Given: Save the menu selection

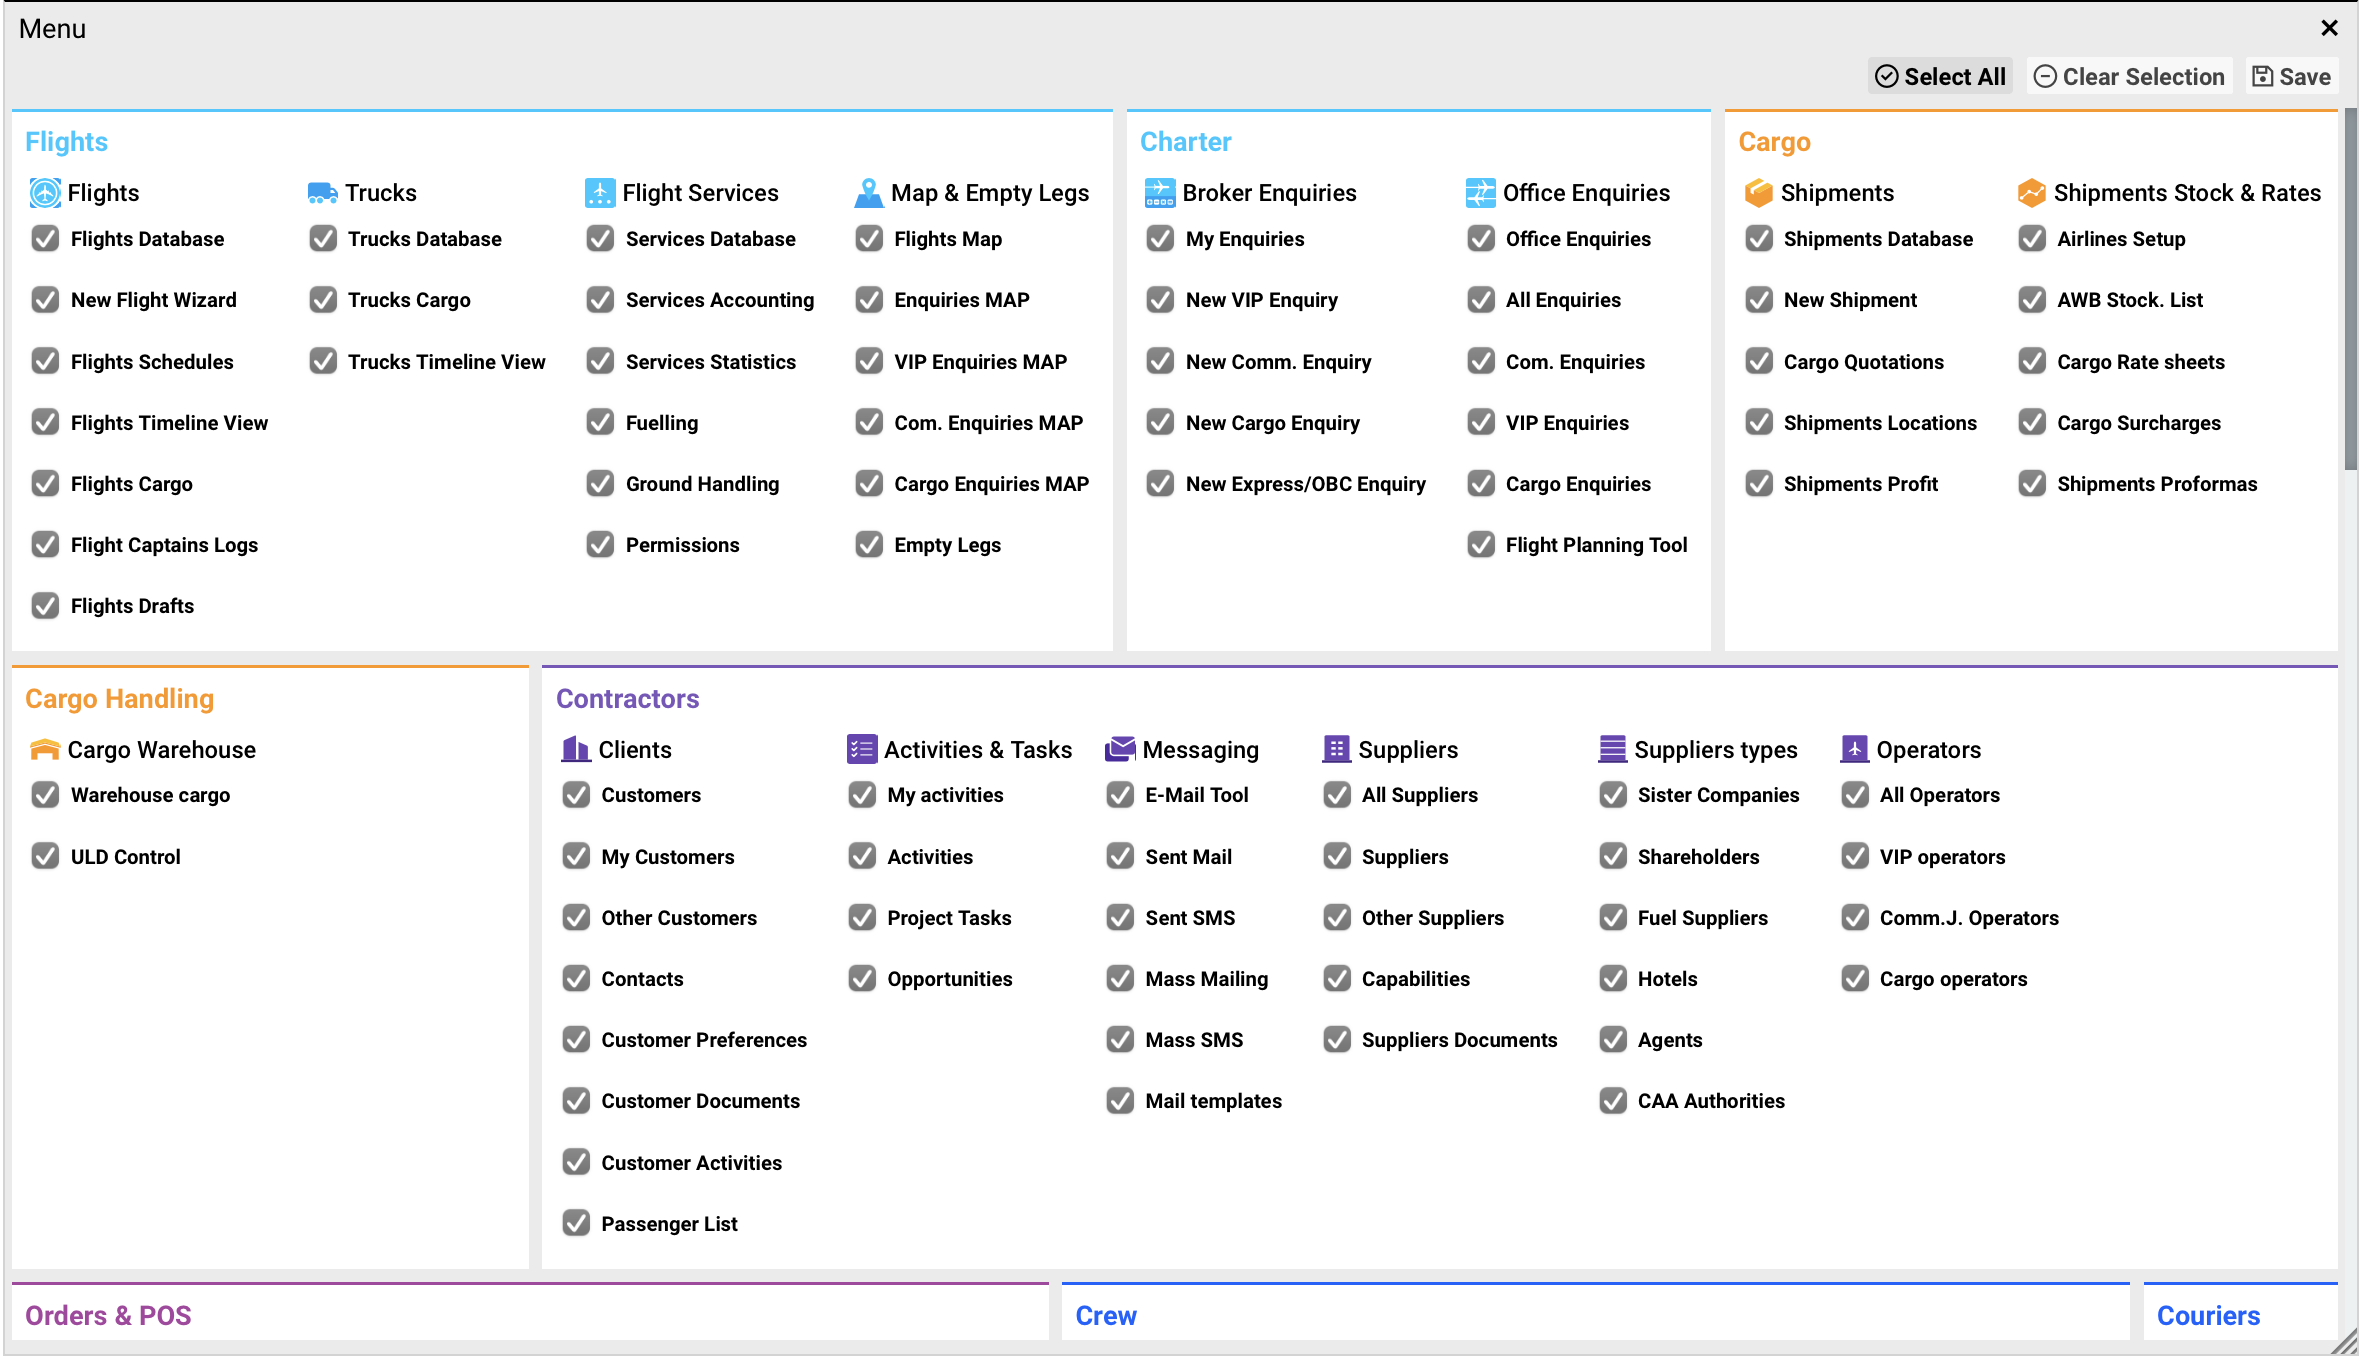Looking at the screenshot, I should click(2291, 77).
